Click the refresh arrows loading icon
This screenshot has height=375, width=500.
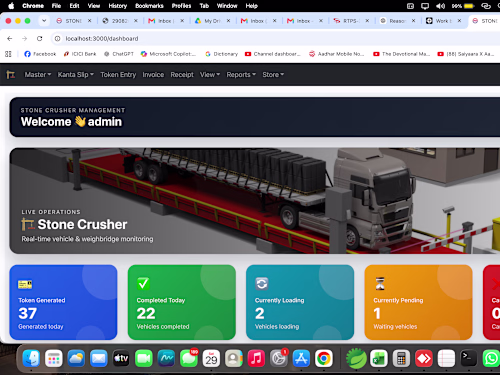pos(262,284)
